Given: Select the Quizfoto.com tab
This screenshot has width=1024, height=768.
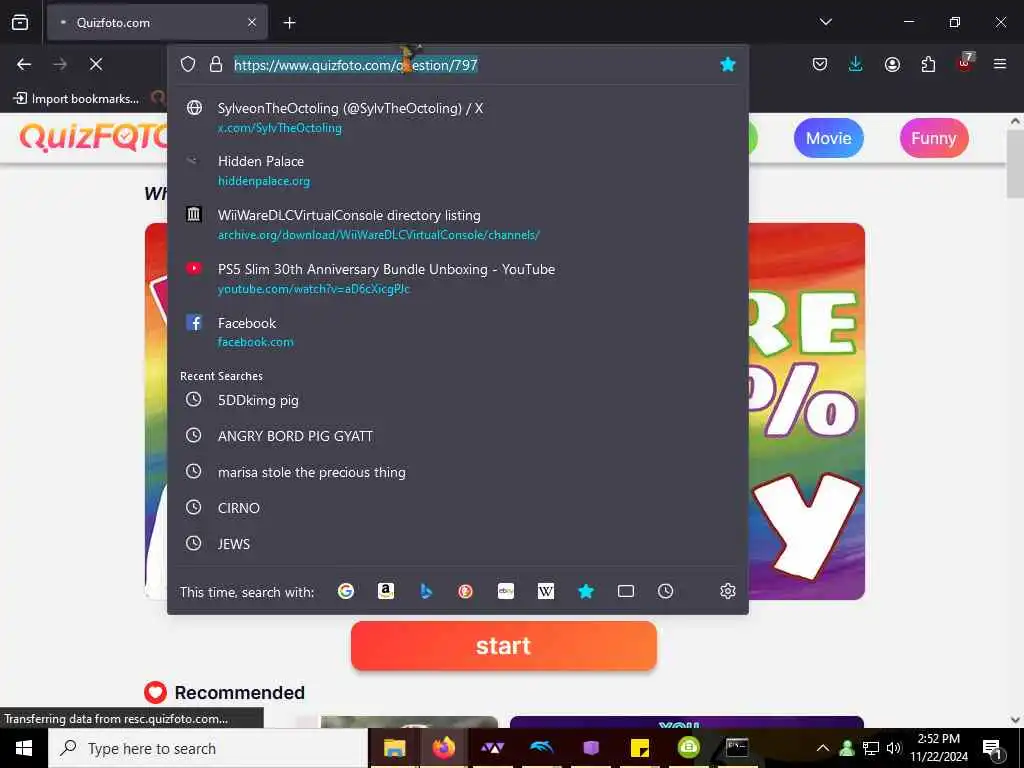Looking at the screenshot, I should (x=157, y=22).
